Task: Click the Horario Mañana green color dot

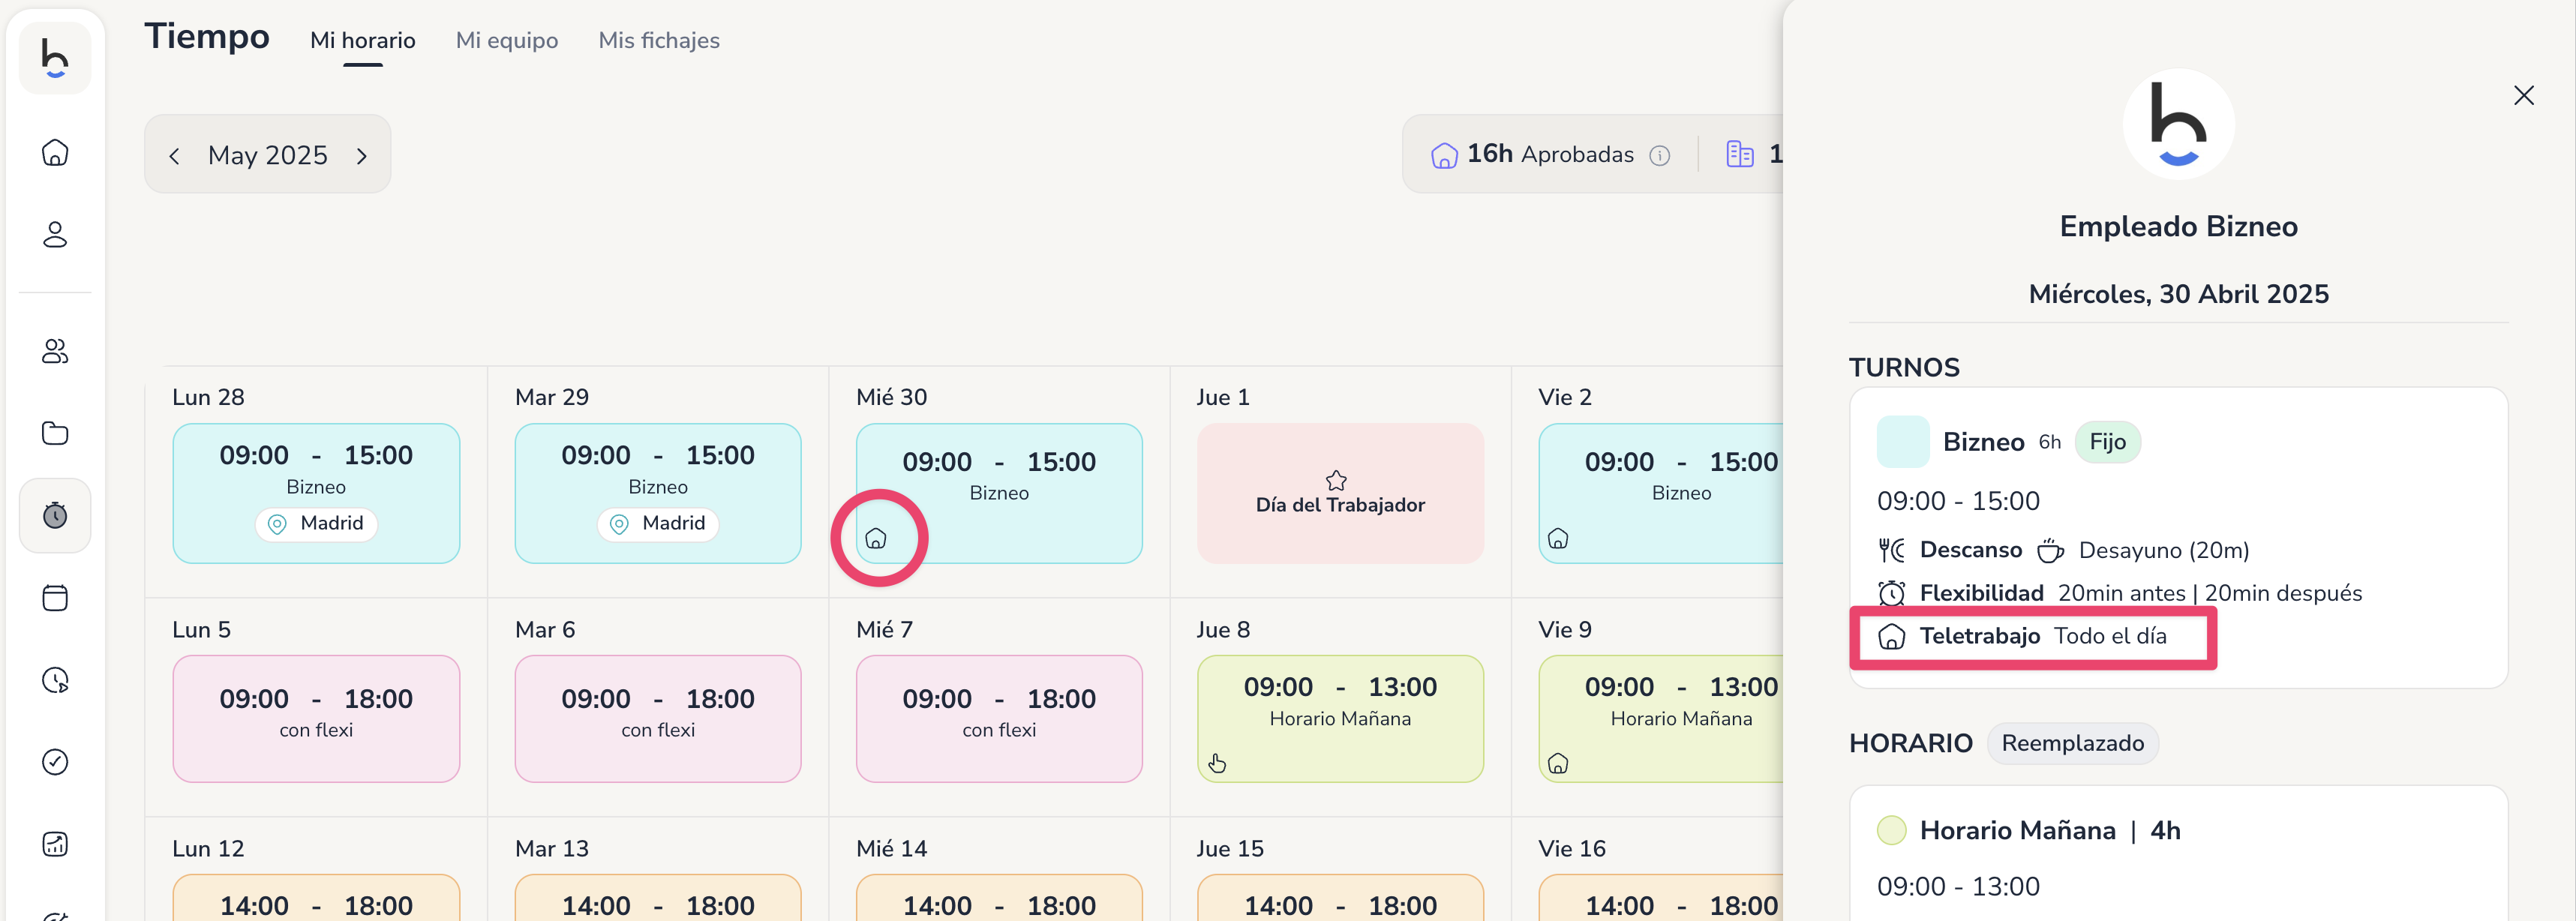Action: coord(1892,830)
